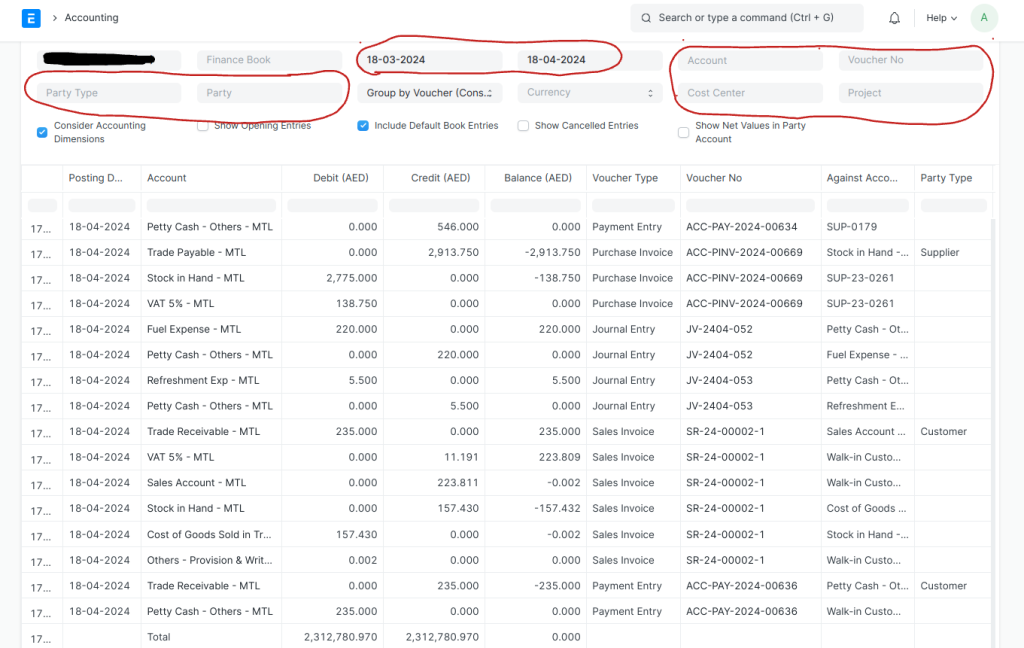Click voucher ACC-PAY-2024-00634 cell
This screenshot has width=1024, height=648.
(x=741, y=227)
